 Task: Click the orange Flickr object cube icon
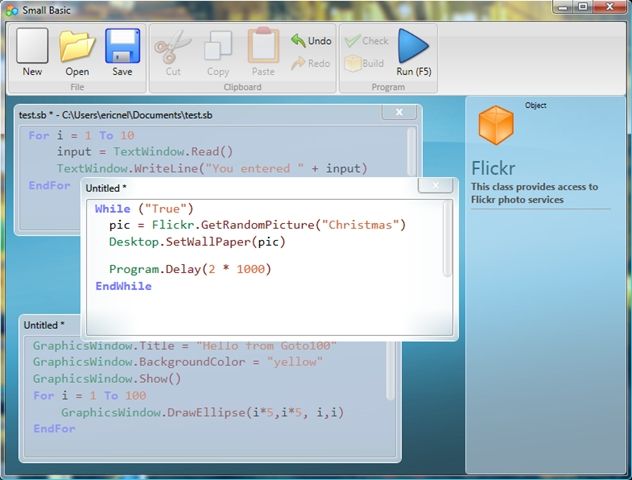496,125
